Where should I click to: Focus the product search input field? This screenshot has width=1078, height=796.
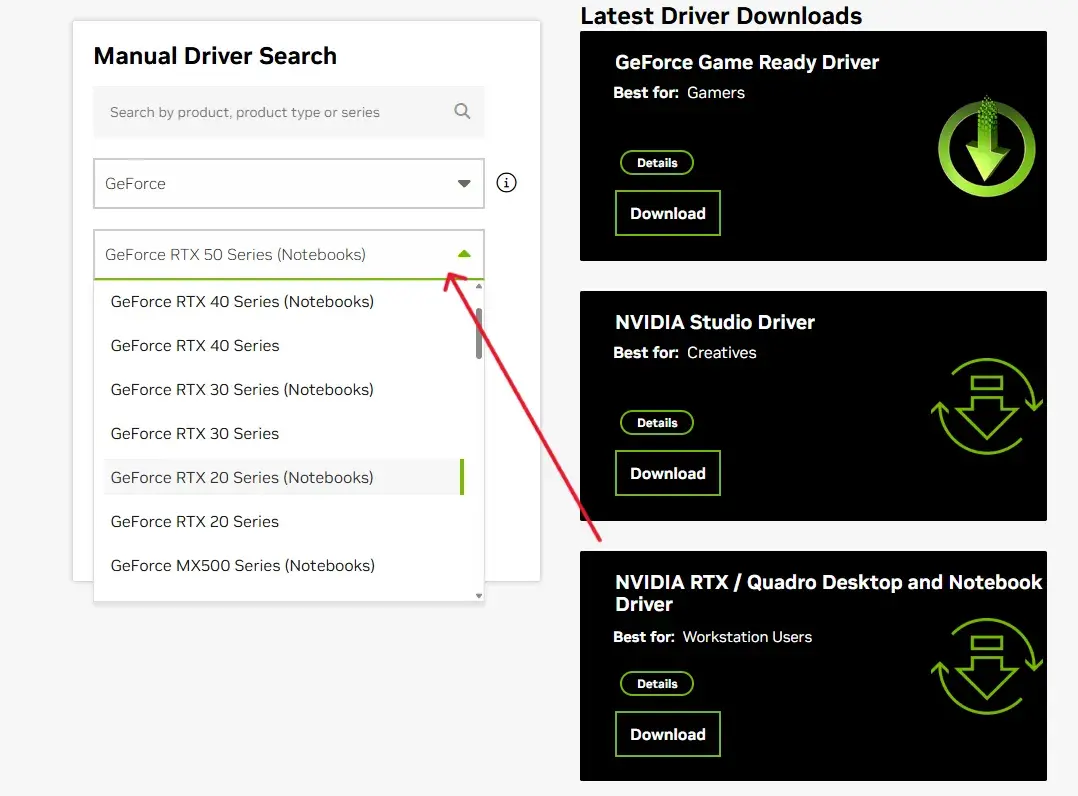pos(270,112)
